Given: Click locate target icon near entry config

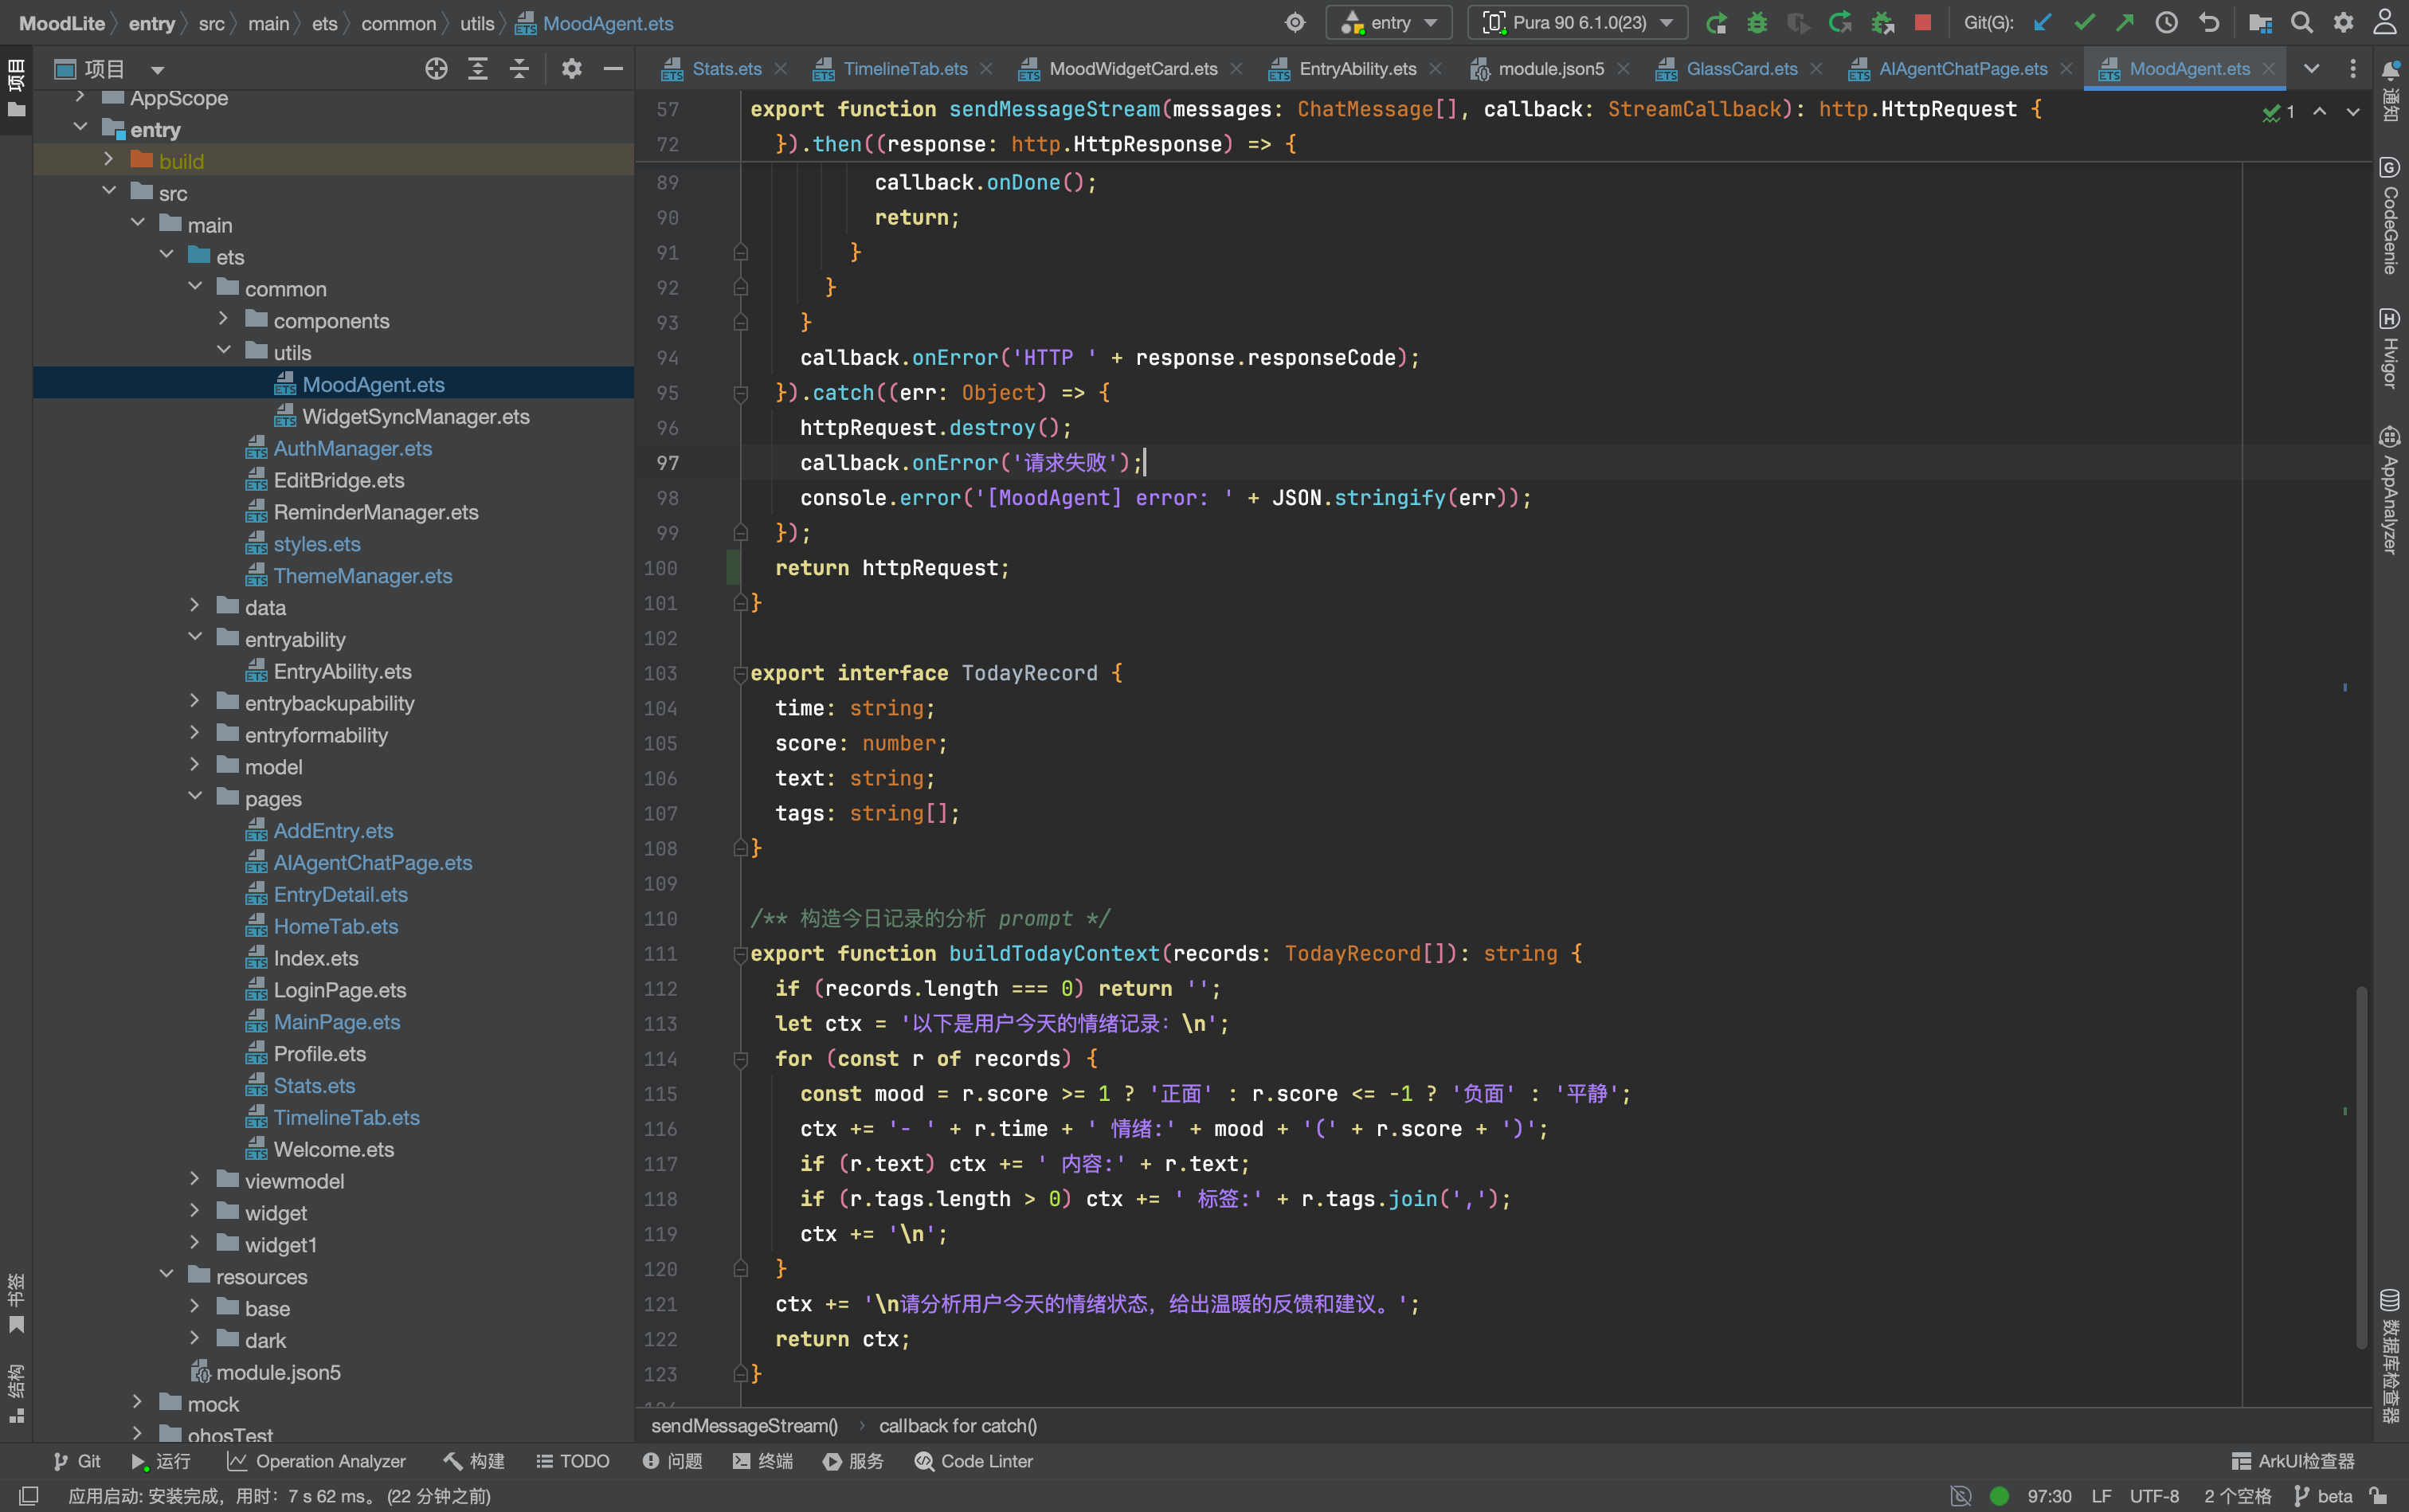Looking at the screenshot, I should (x=1295, y=23).
